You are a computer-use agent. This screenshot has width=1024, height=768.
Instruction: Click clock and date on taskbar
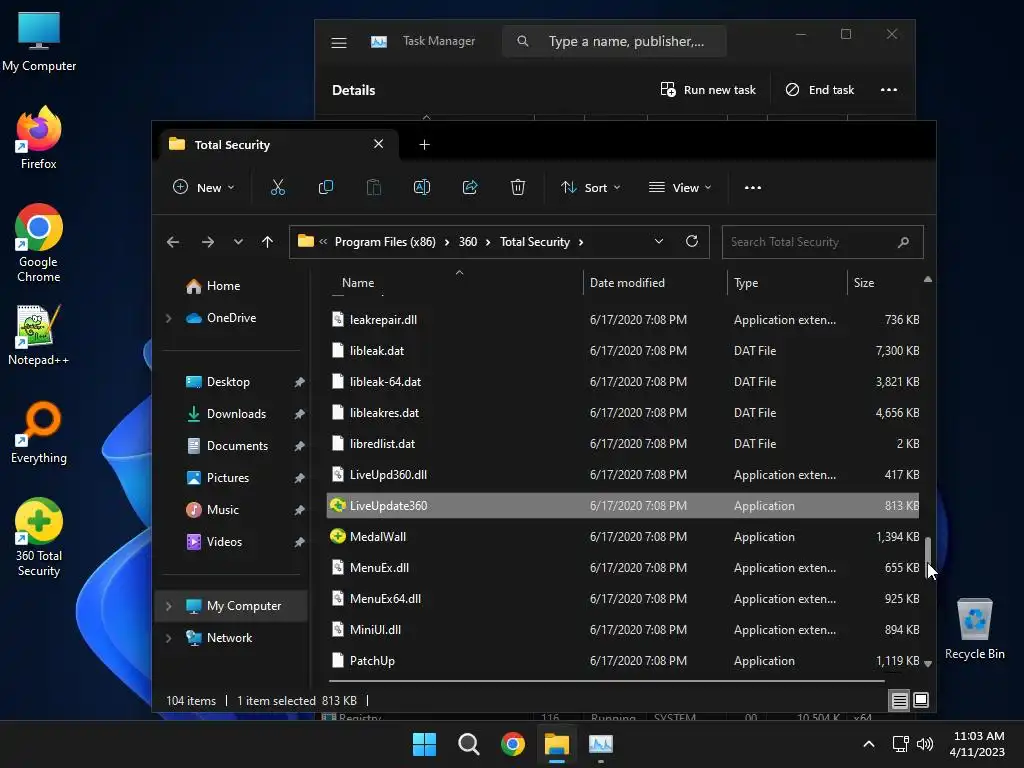click(x=978, y=744)
